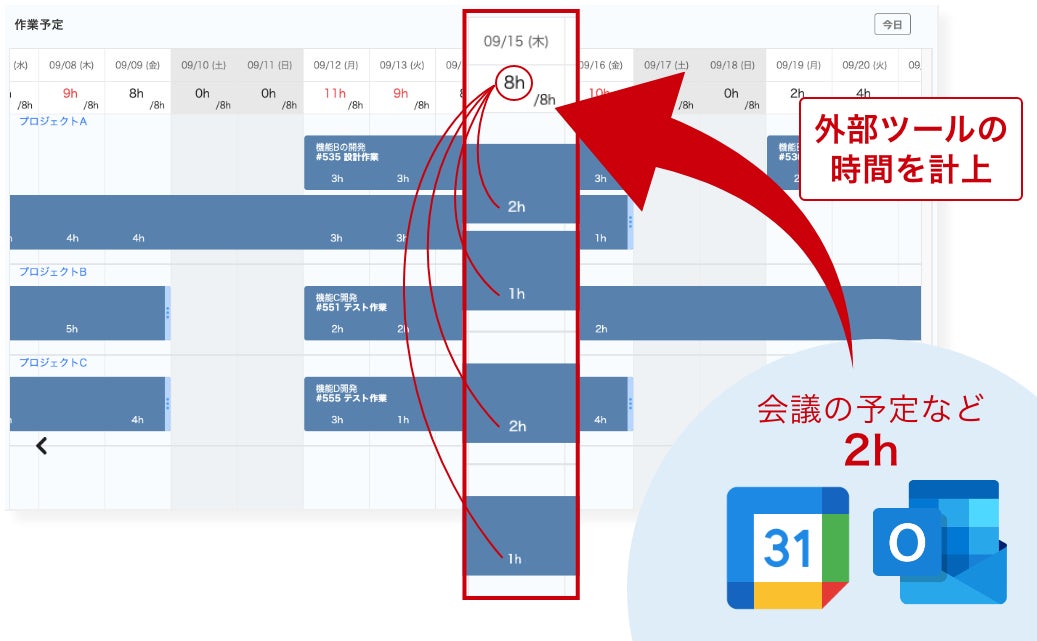This screenshot has width=1037, height=641.
Task: Click the 2h total under 09/19
Action: tap(798, 93)
